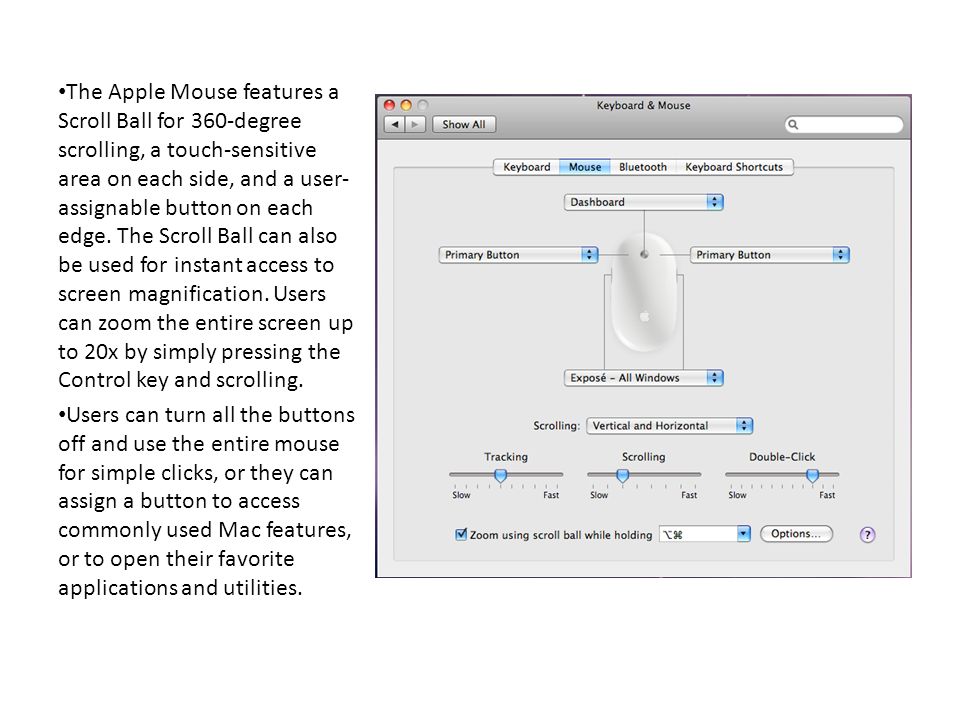The width and height of the screenshot is (960, 720).
Task: Click Fast label under Tracking slider
Action: click(551, 495)
